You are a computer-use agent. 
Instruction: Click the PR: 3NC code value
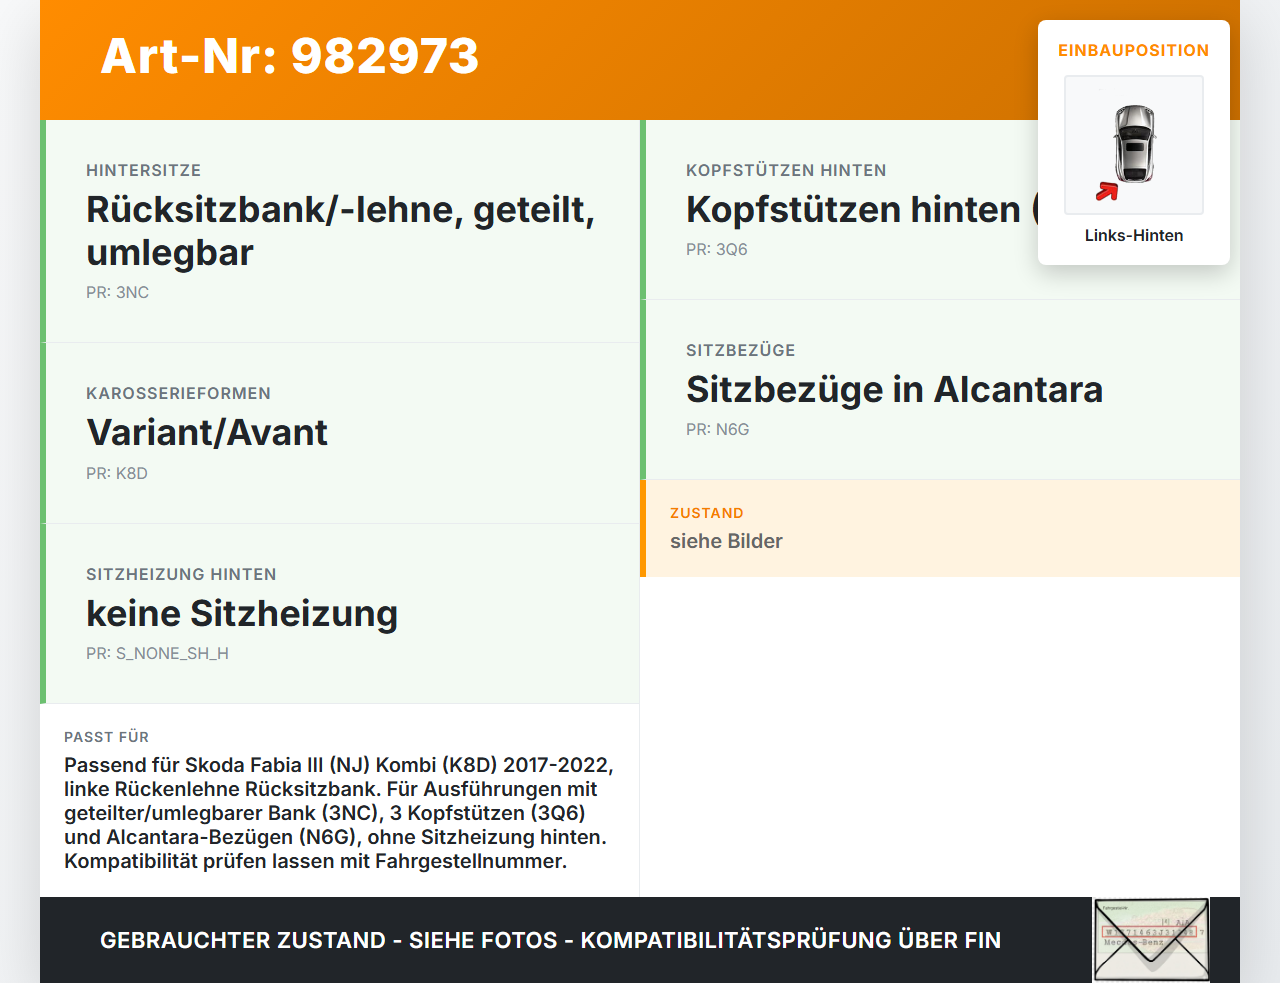[x=117, y=292]
